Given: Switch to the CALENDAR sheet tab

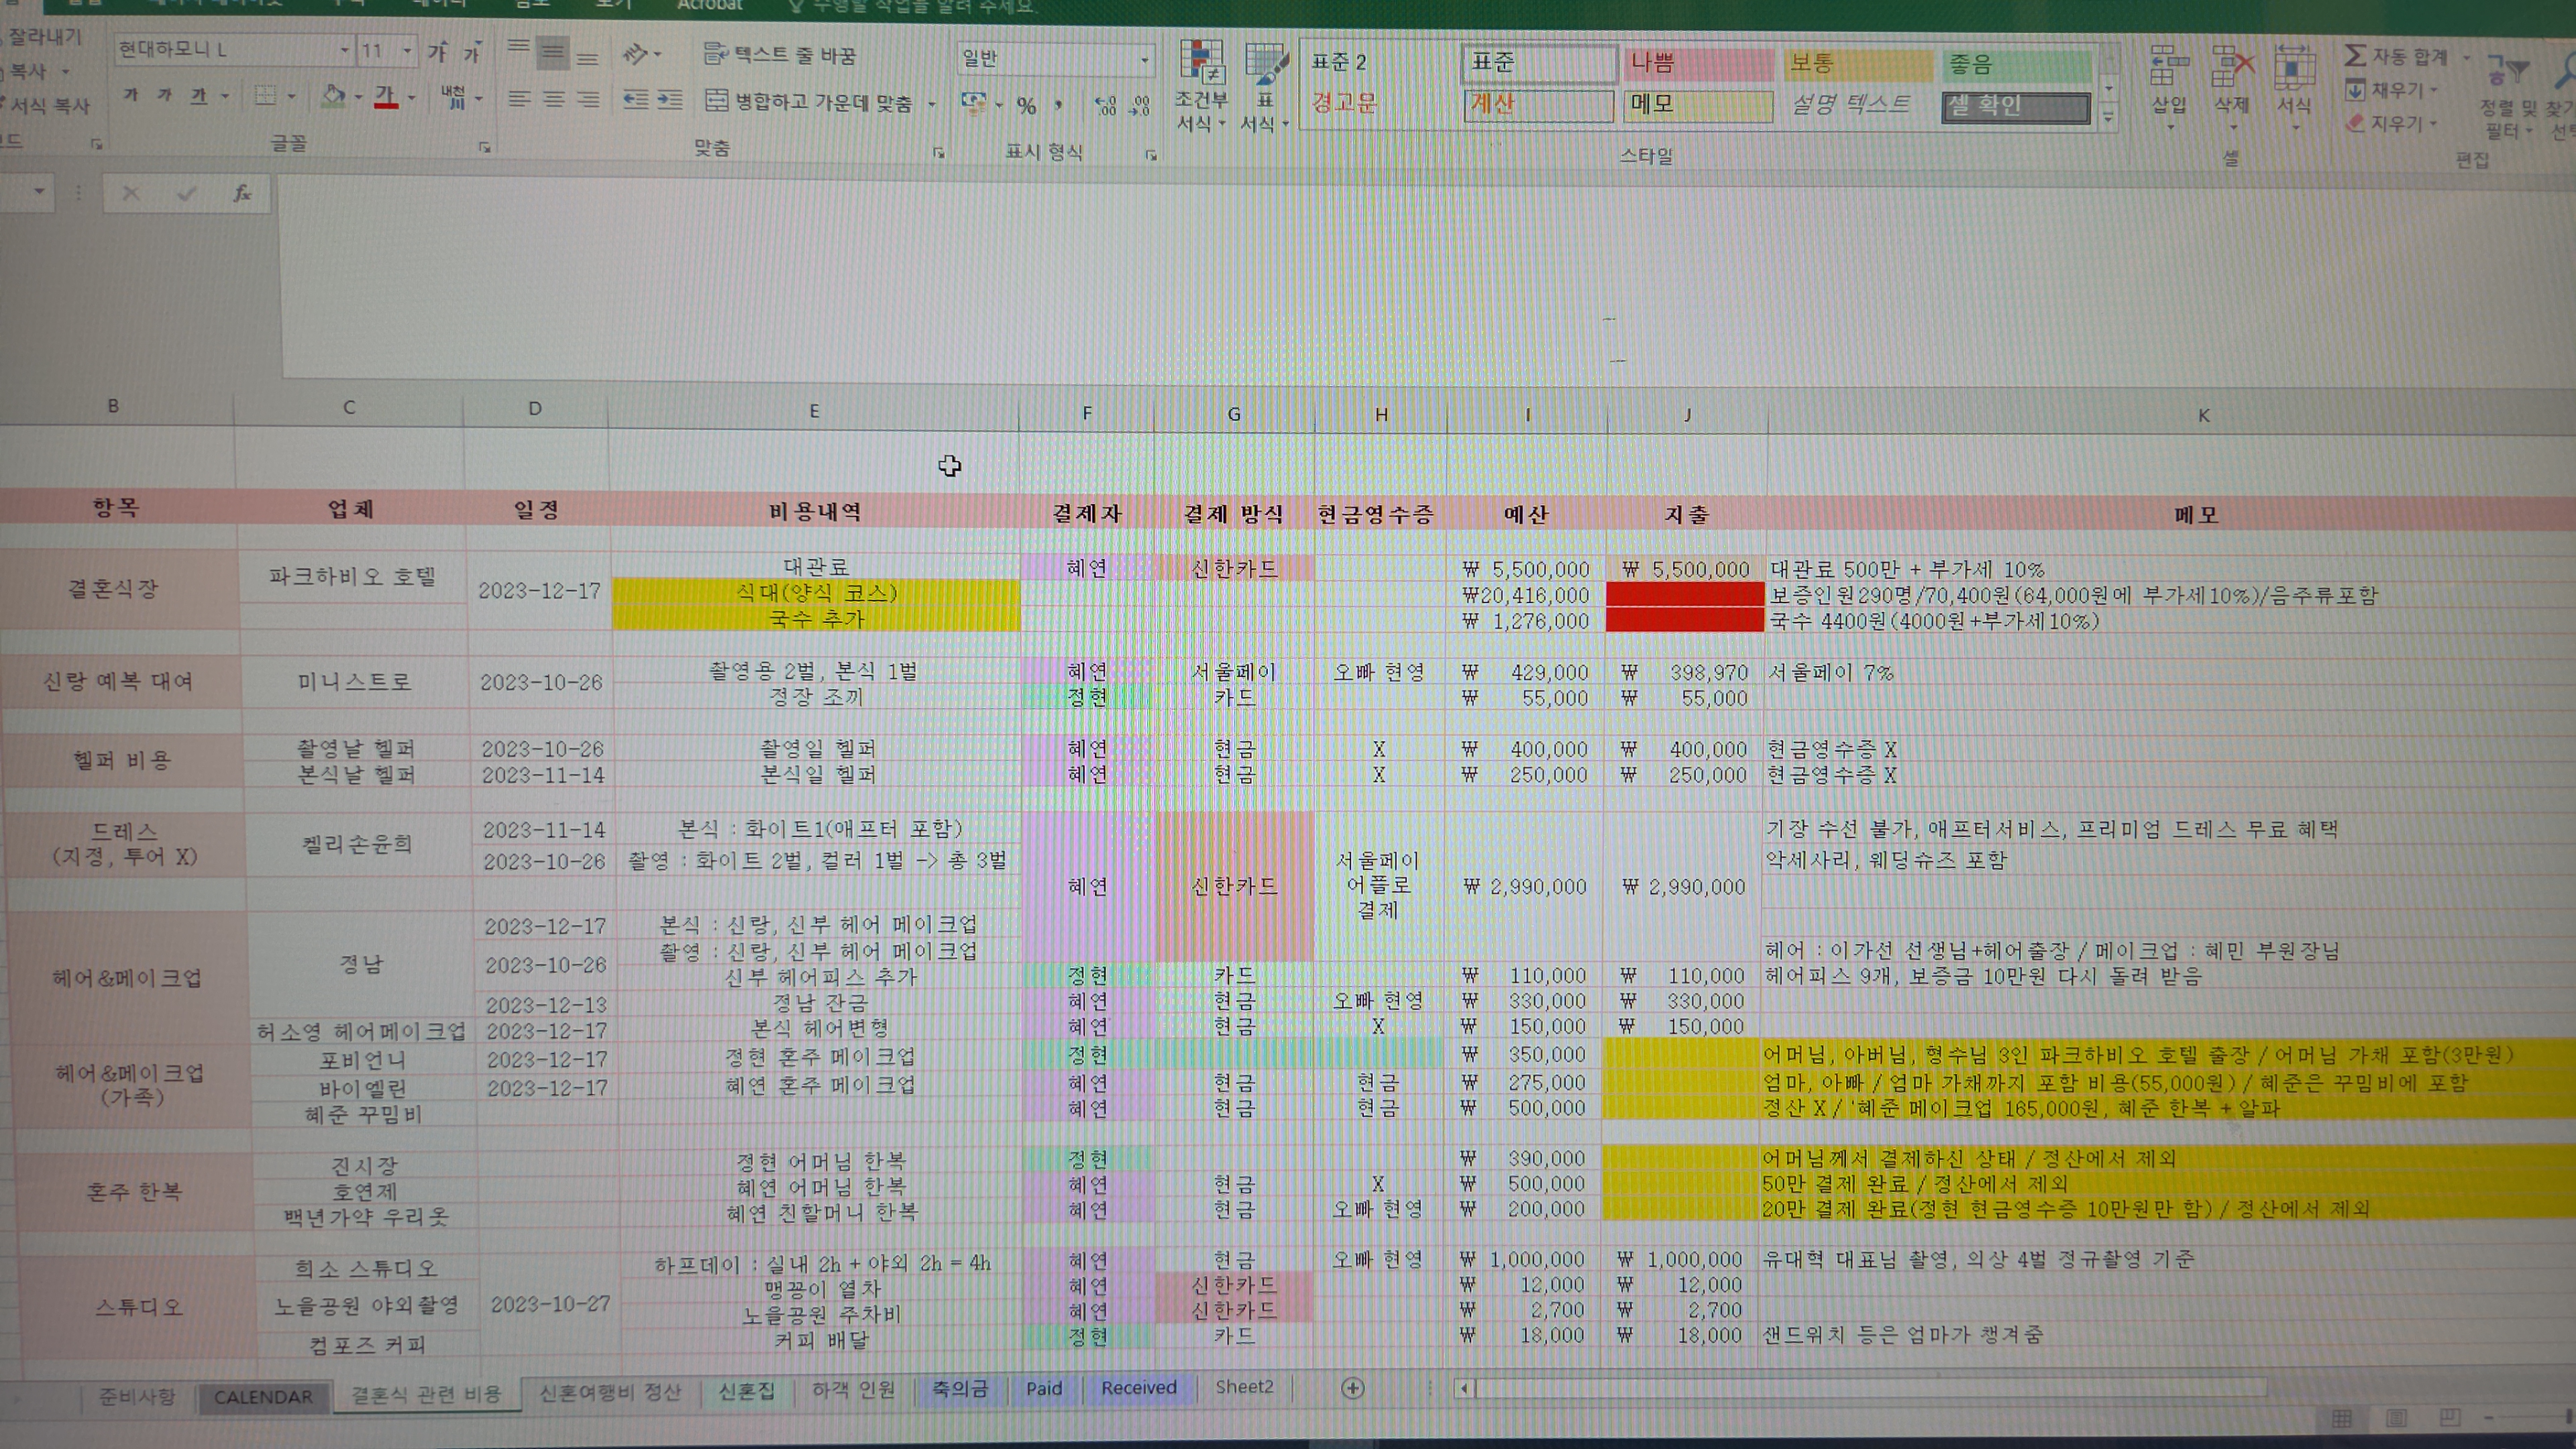Looking at the screenshot, I should pyautogui.click(x=263, y=1397).
